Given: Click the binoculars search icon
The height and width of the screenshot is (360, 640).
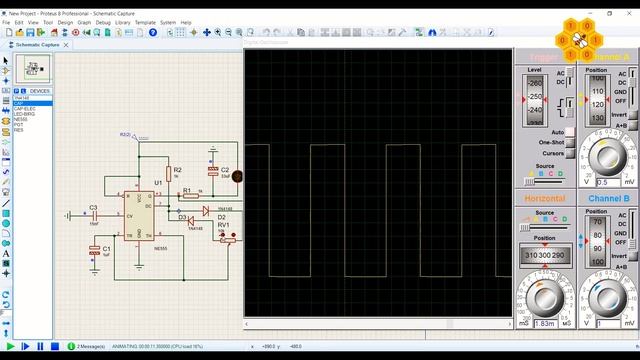Looking at the screenshot, I should tap(432, 32).
